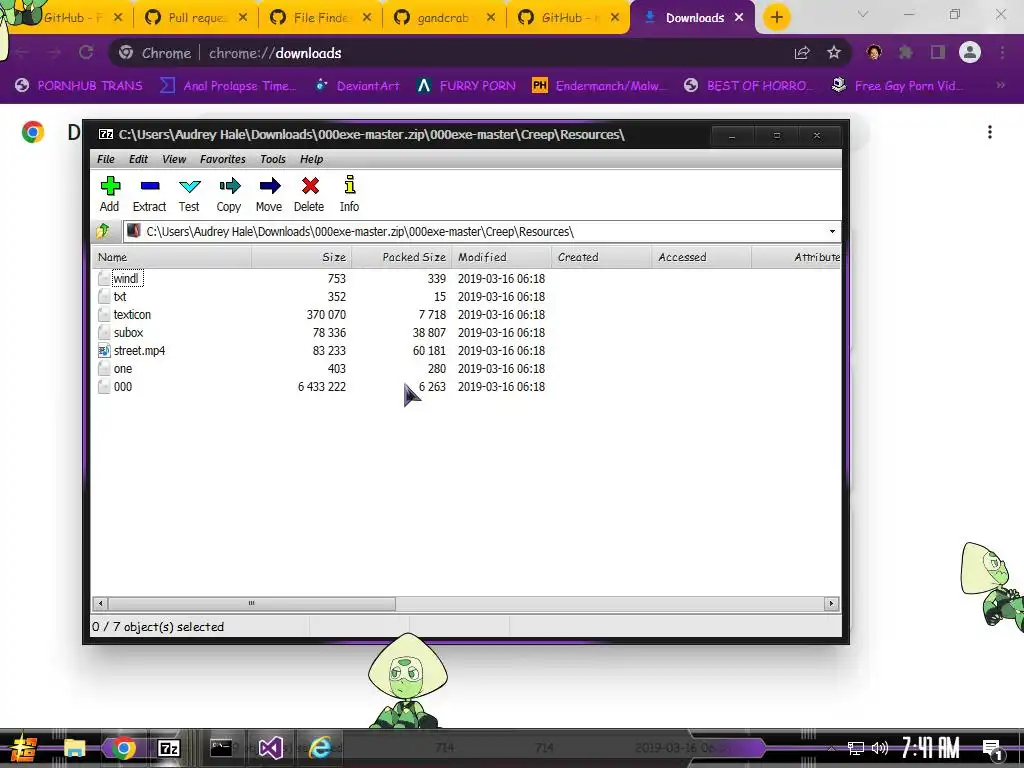Screen dimensions: 1024x768
Task: Open the Tools menu
Action: point(273,159)
